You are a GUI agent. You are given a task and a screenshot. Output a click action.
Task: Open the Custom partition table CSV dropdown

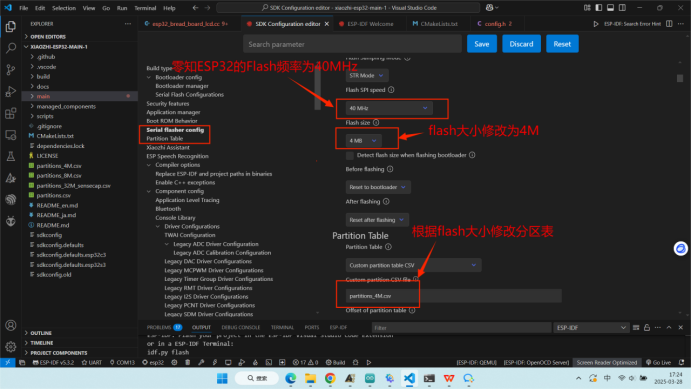[x=413, y=265]
